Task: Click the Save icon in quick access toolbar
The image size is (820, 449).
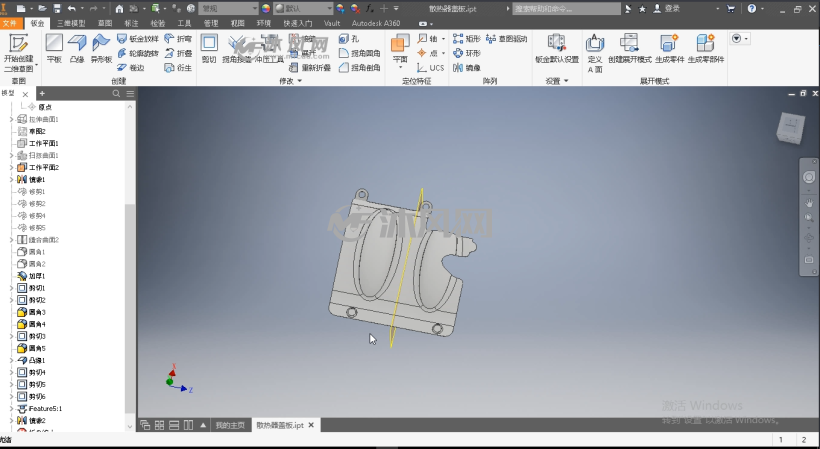Action: (x=57, y=8)
